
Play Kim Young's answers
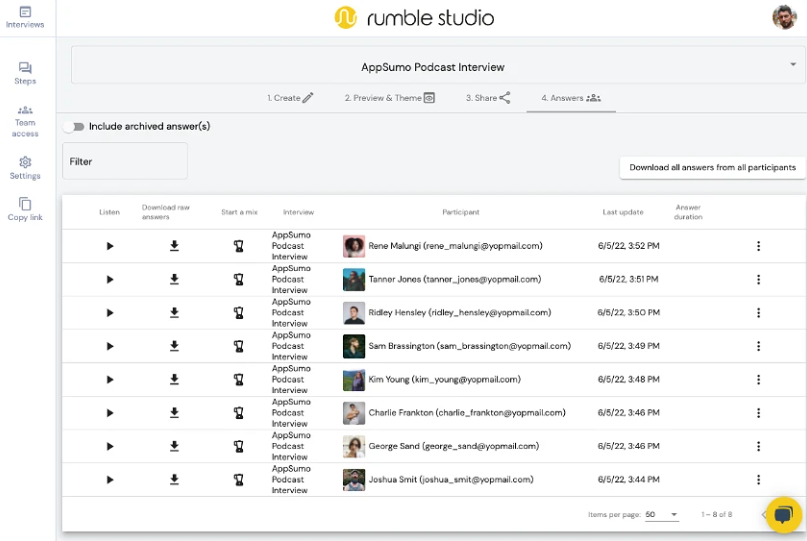click(x=110, y=380)
